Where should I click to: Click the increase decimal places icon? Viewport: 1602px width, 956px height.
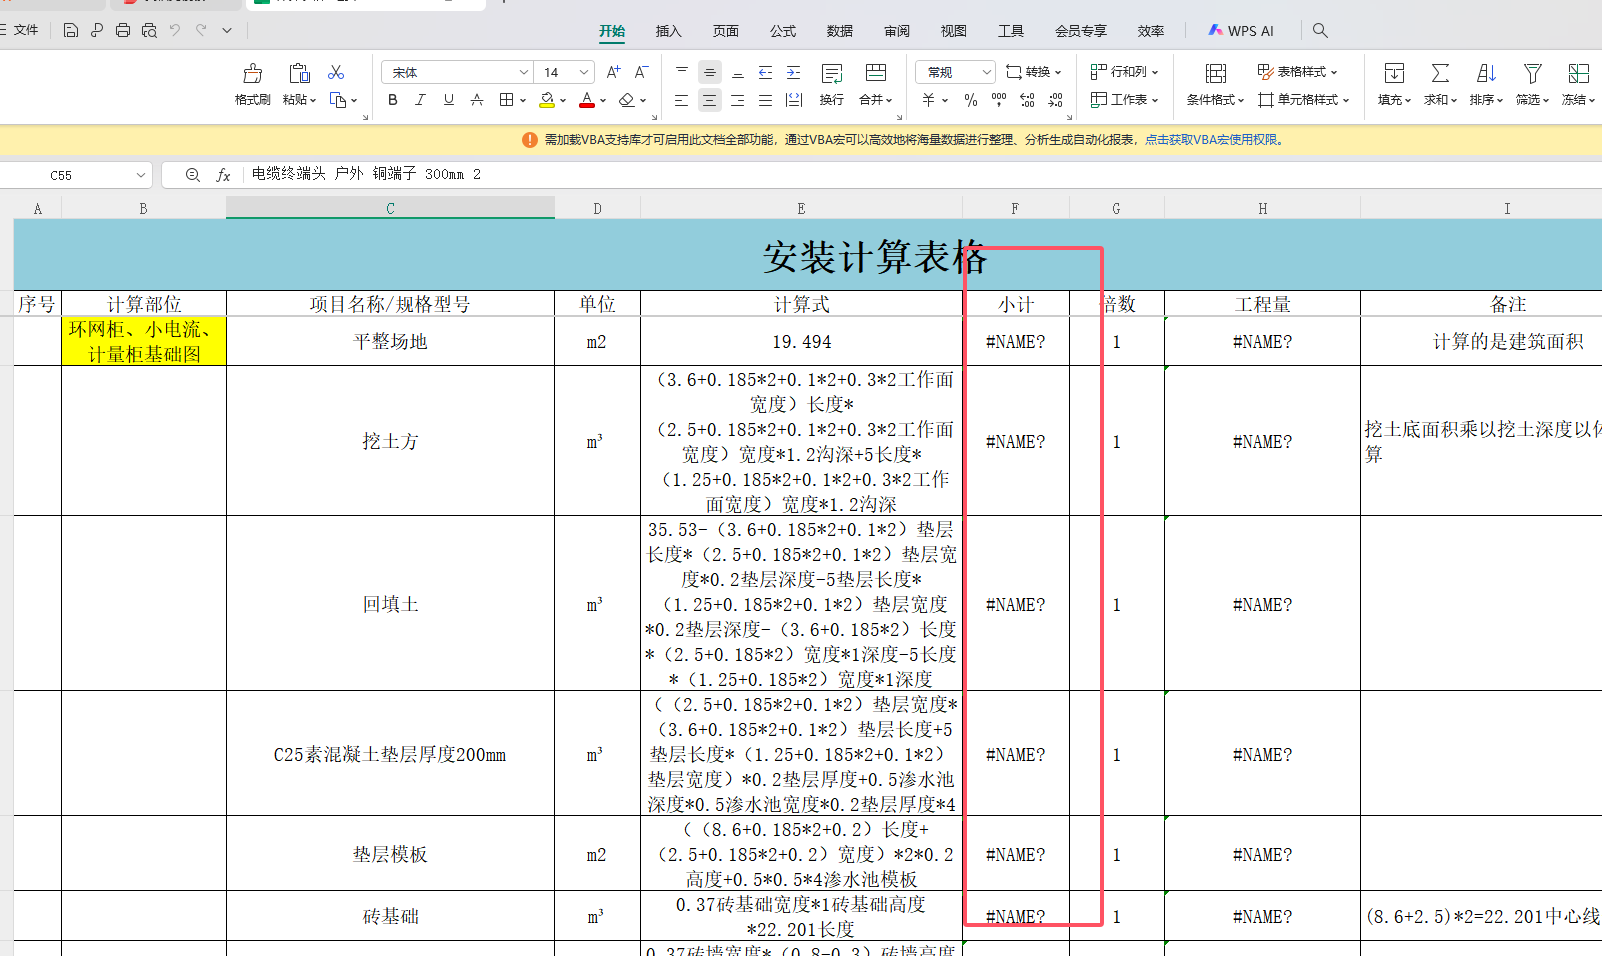pyautogui.click(x=1027, y=100)
